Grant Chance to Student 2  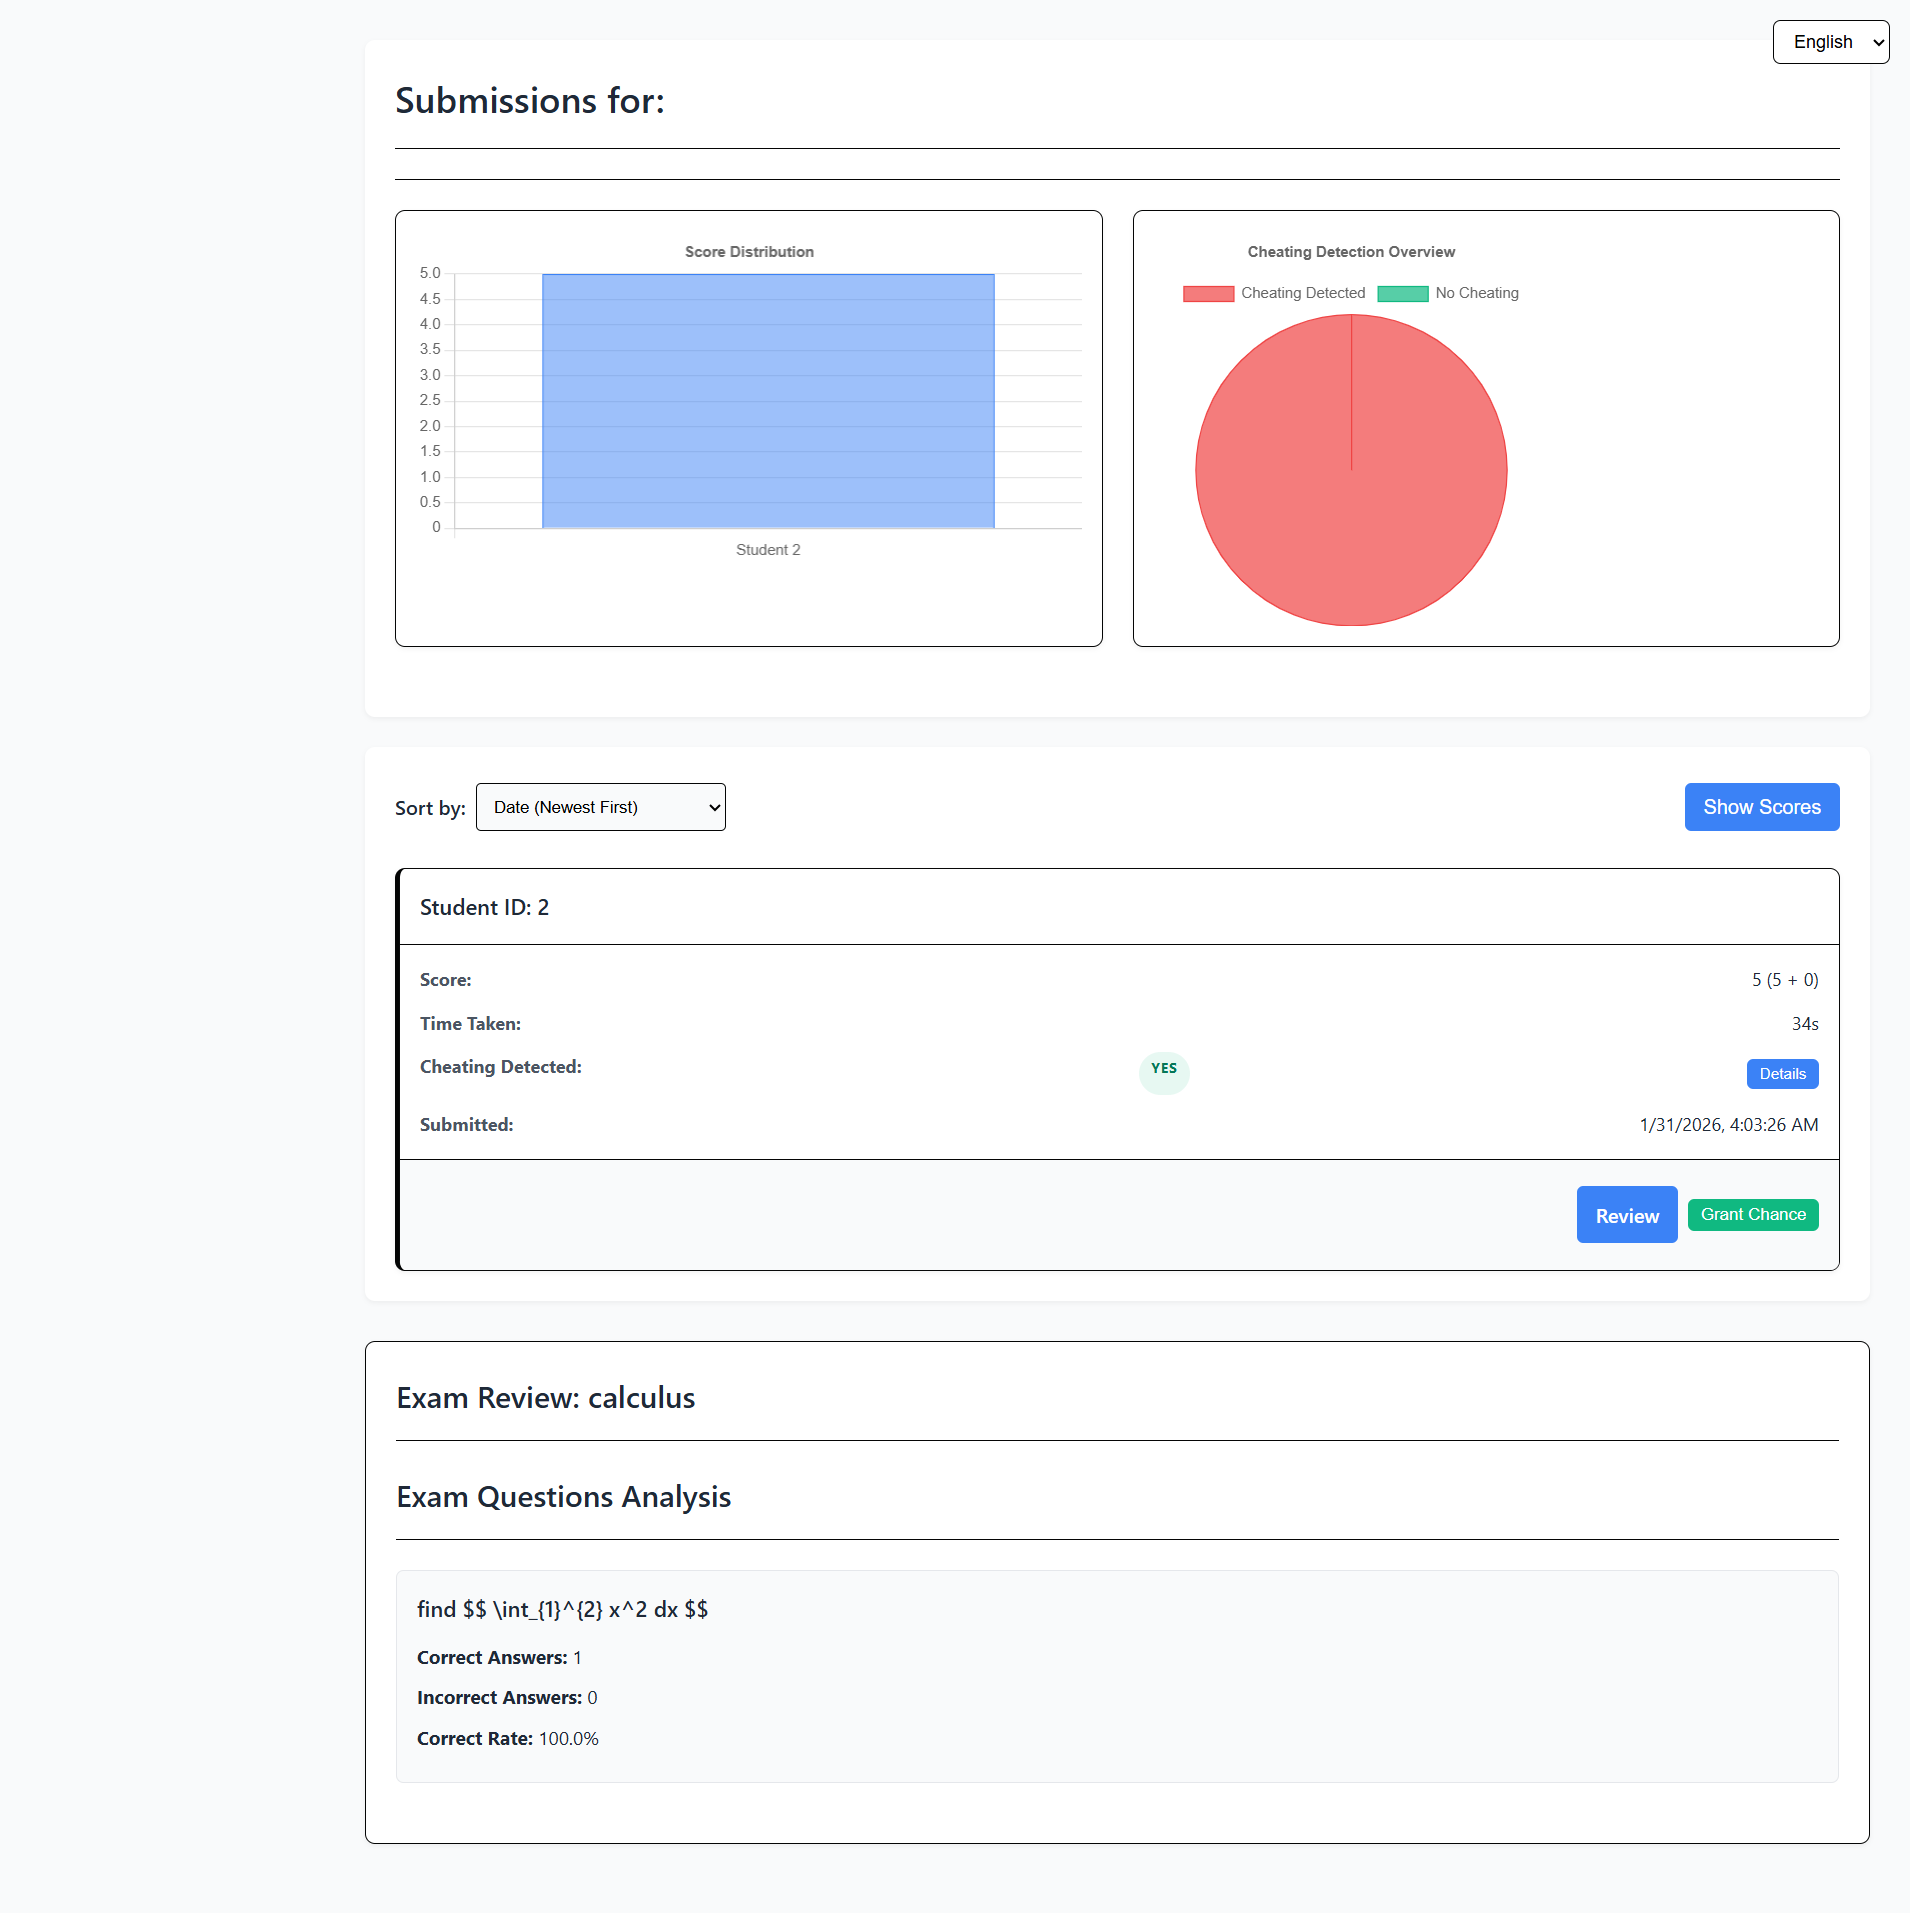[x=1752, y=1215]
